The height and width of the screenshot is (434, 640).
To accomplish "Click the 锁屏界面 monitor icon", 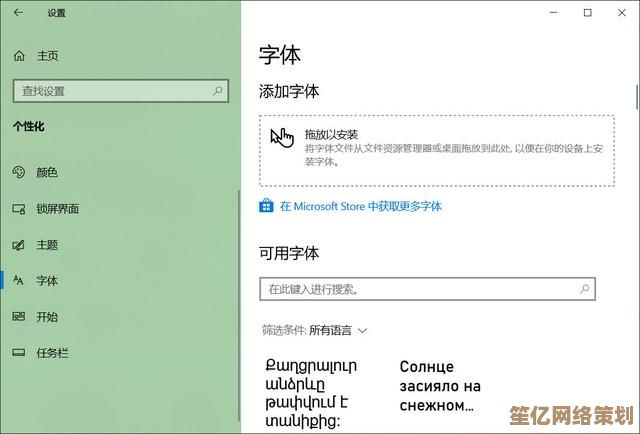I will 18,209.
